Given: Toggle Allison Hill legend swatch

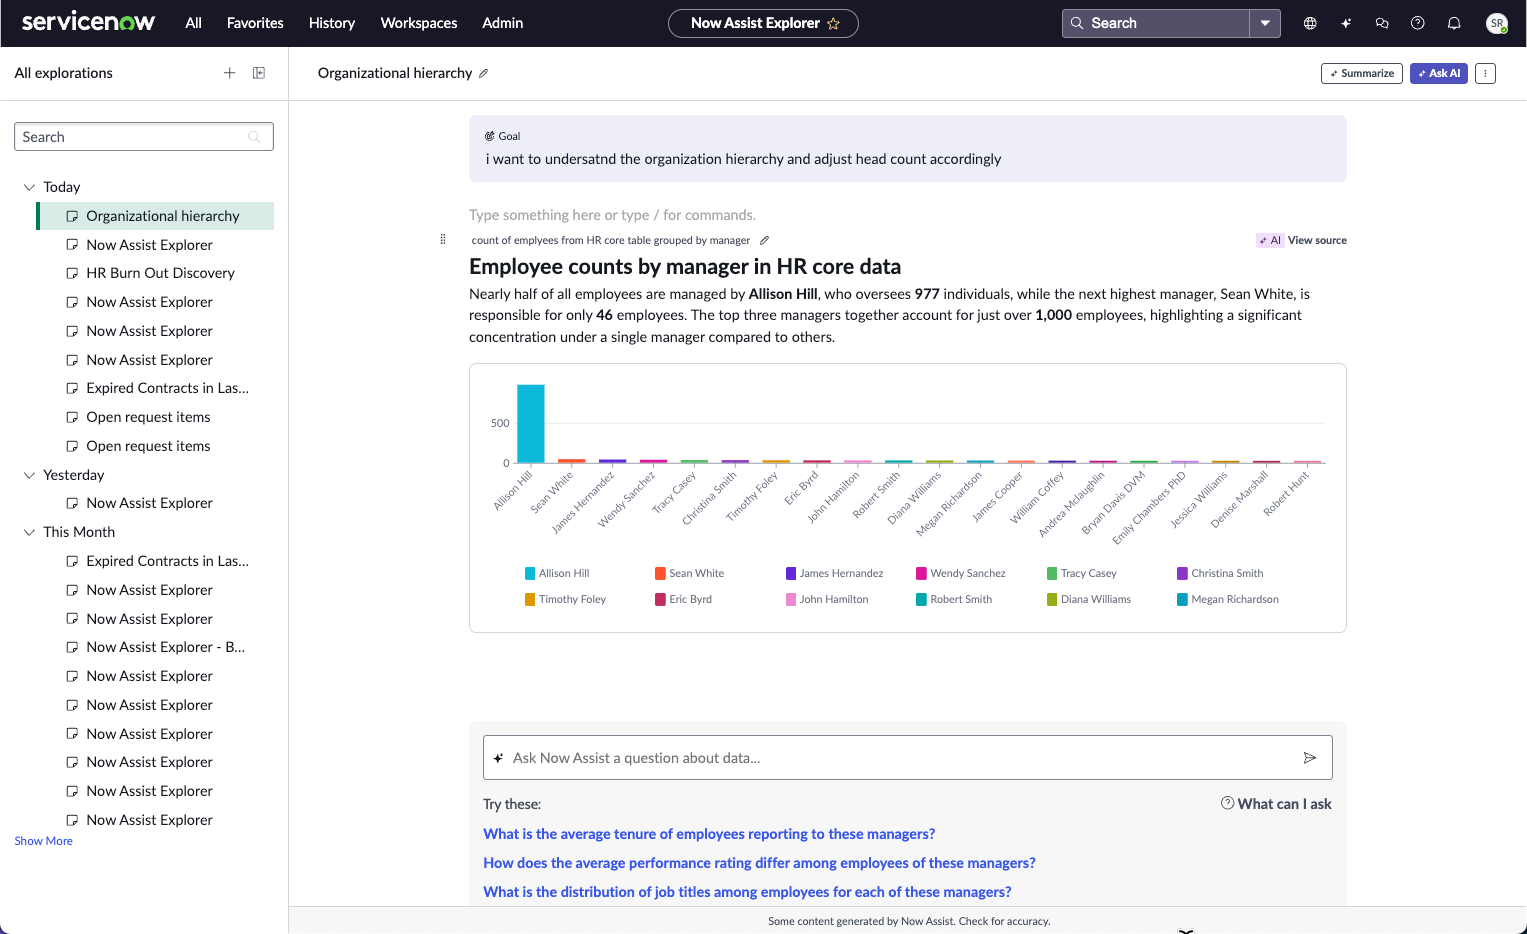Looking at the screenshot, I should 530,573.
